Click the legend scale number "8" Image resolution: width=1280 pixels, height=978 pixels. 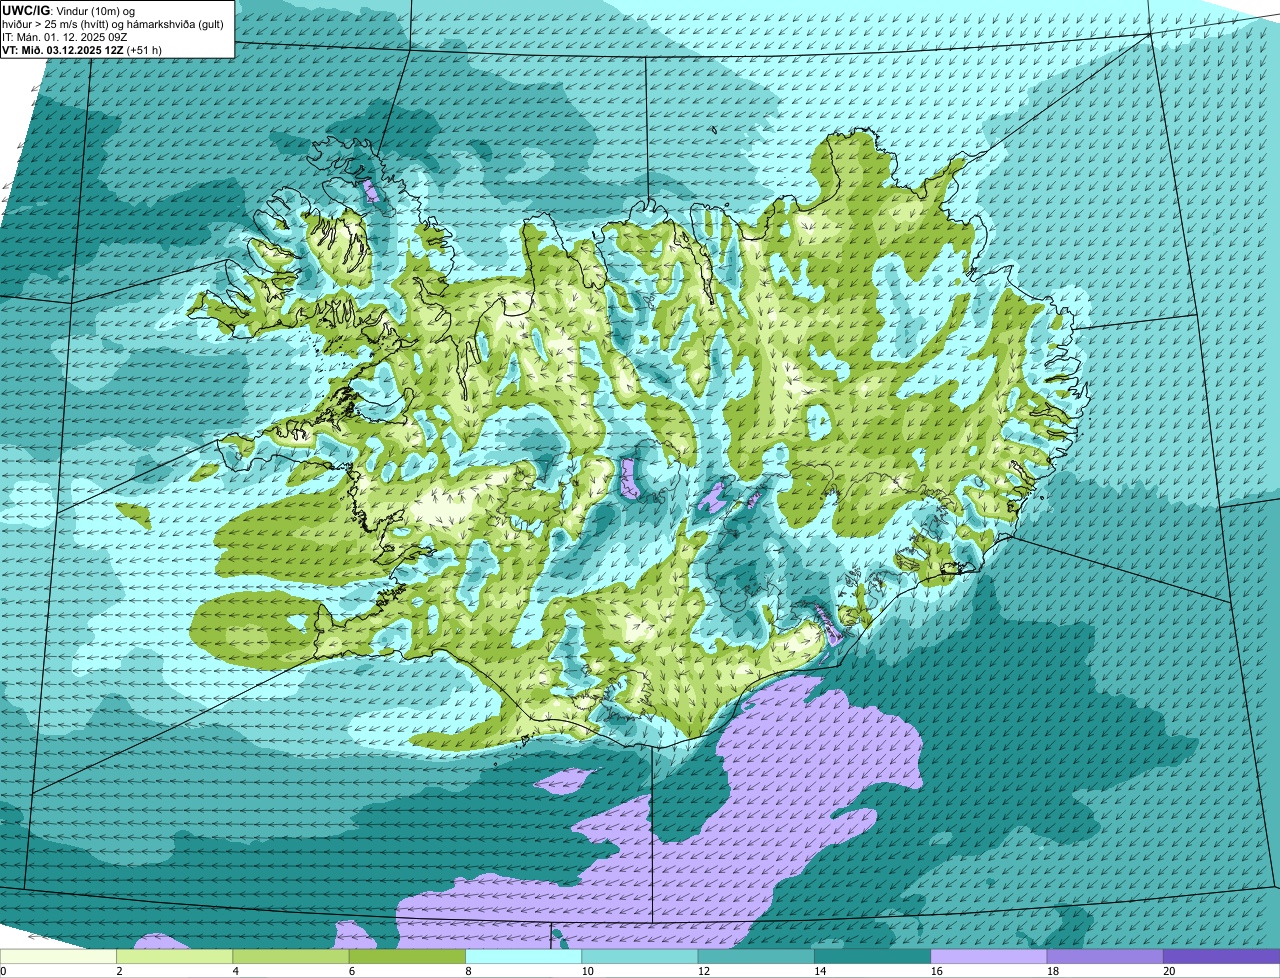click(466, 971)
